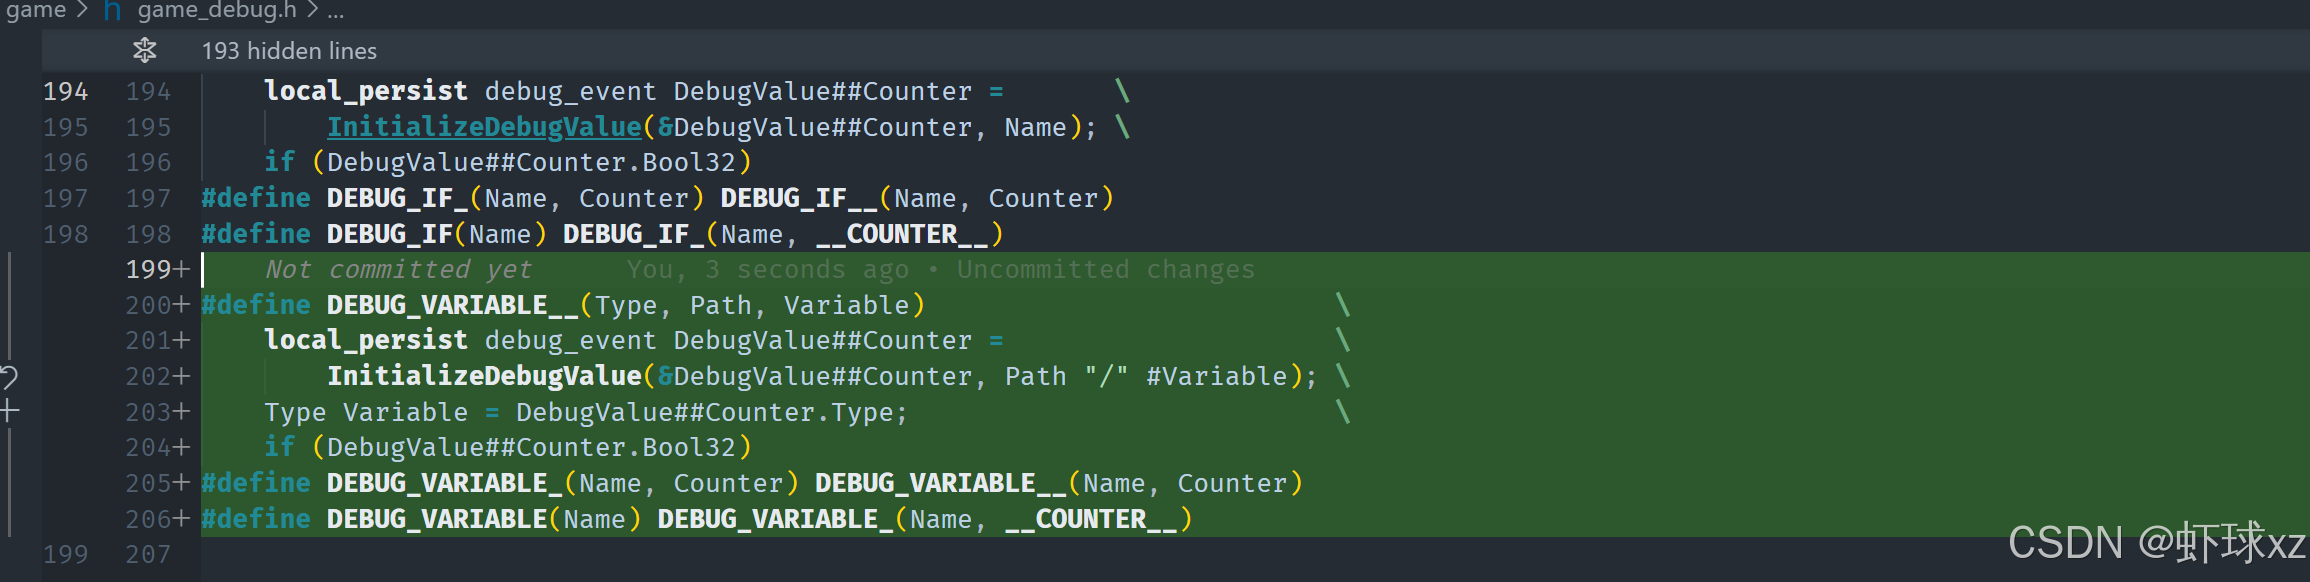This screenshot has width=2310, height=582.
Task: Click DEBUG_VARIABLE(Name) on line 206
Action: 484,519
